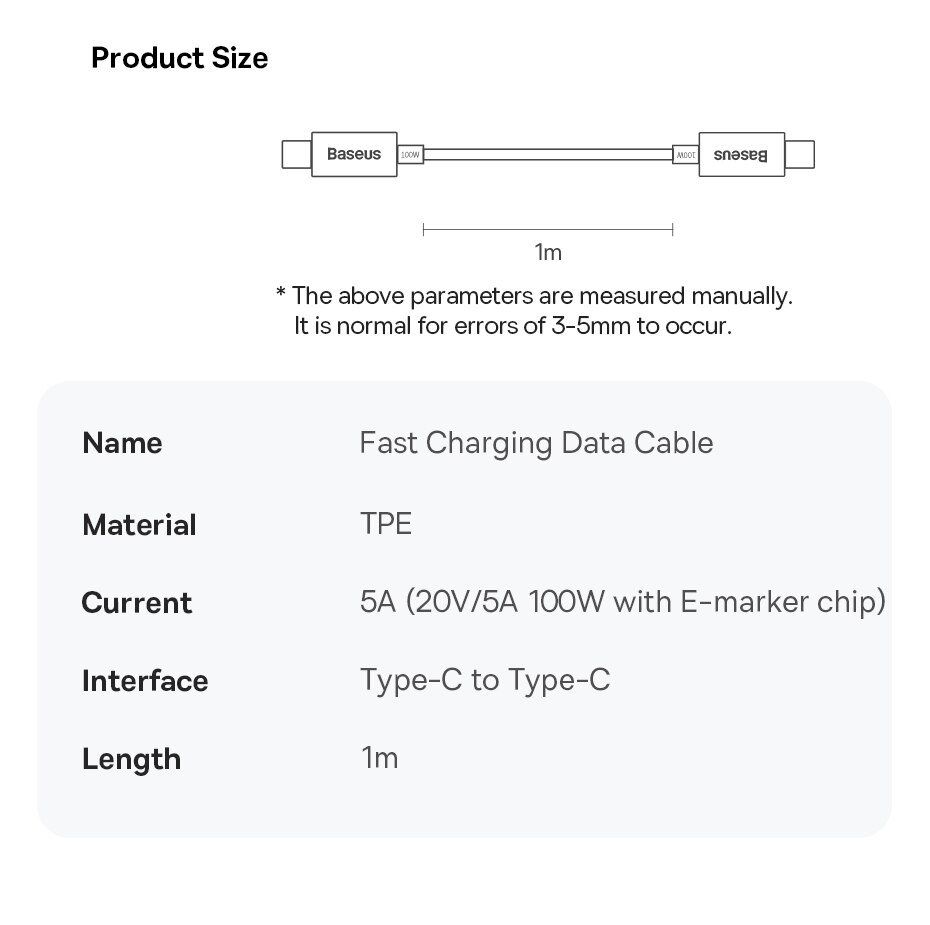Select the right 100W marker on the cable
Image resolution: width=930 pixels, height=925 pixels.
[685, 155]
